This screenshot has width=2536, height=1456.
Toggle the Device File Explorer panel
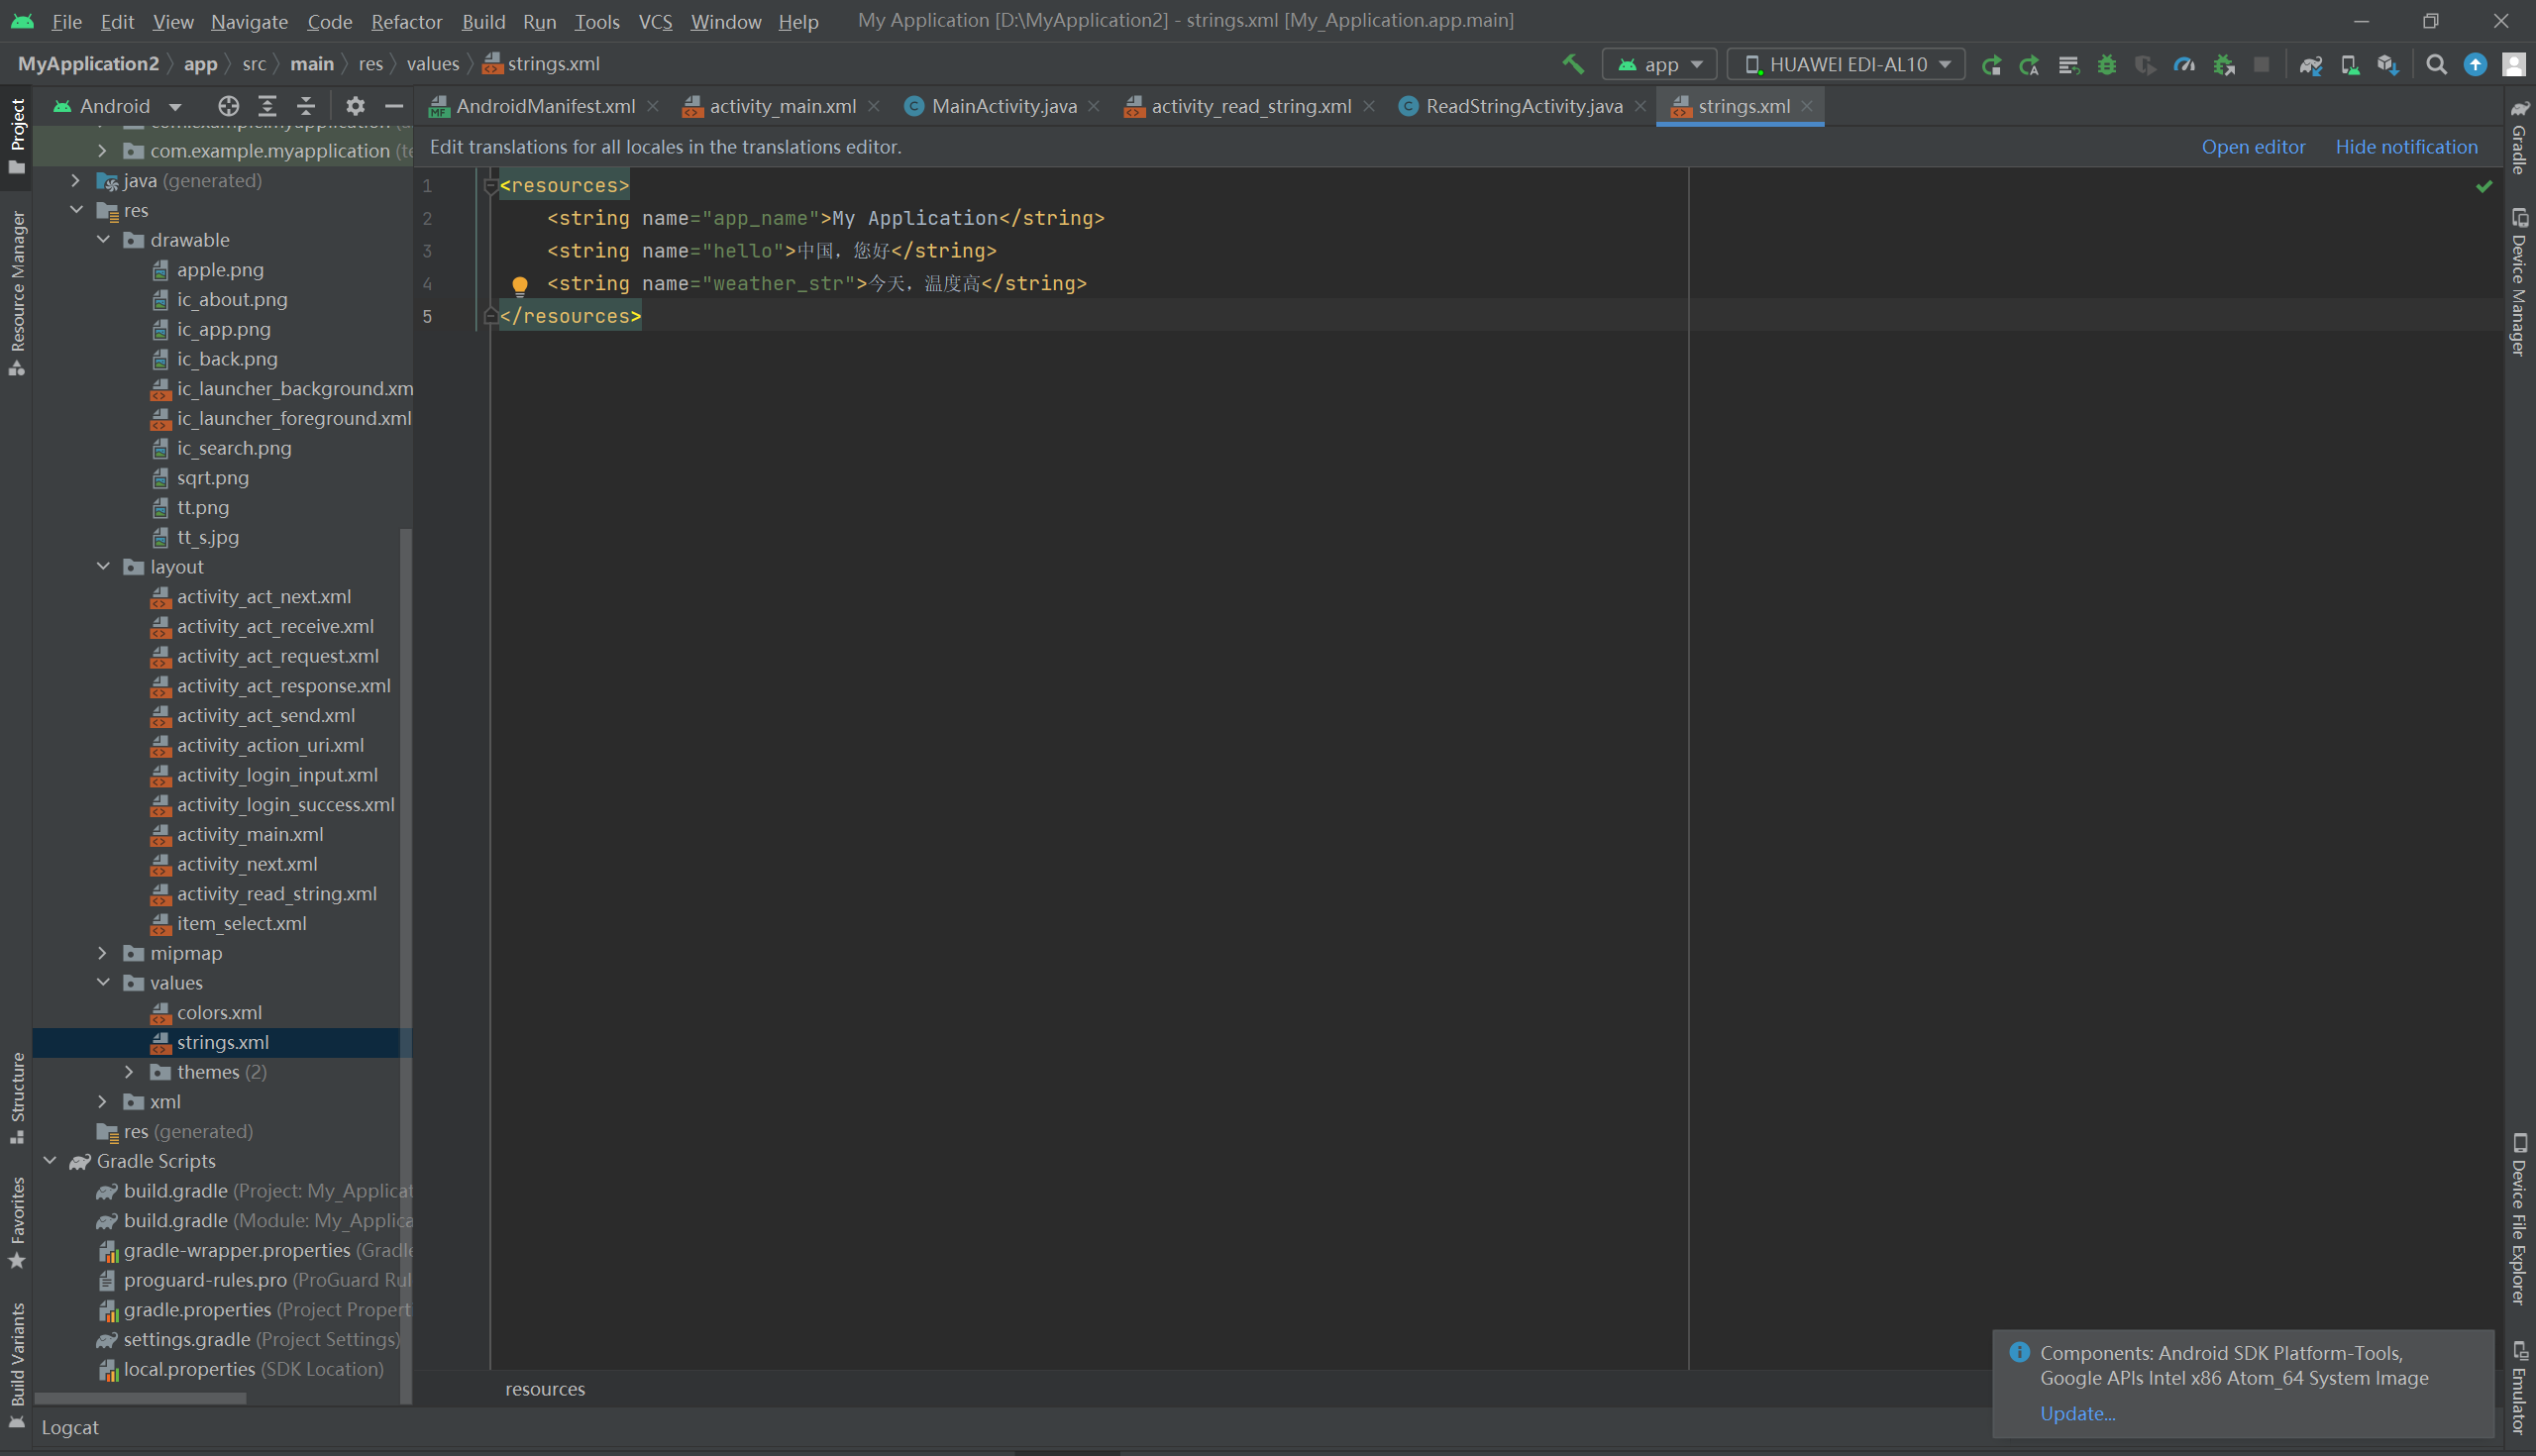(x=2519, y=1220)
